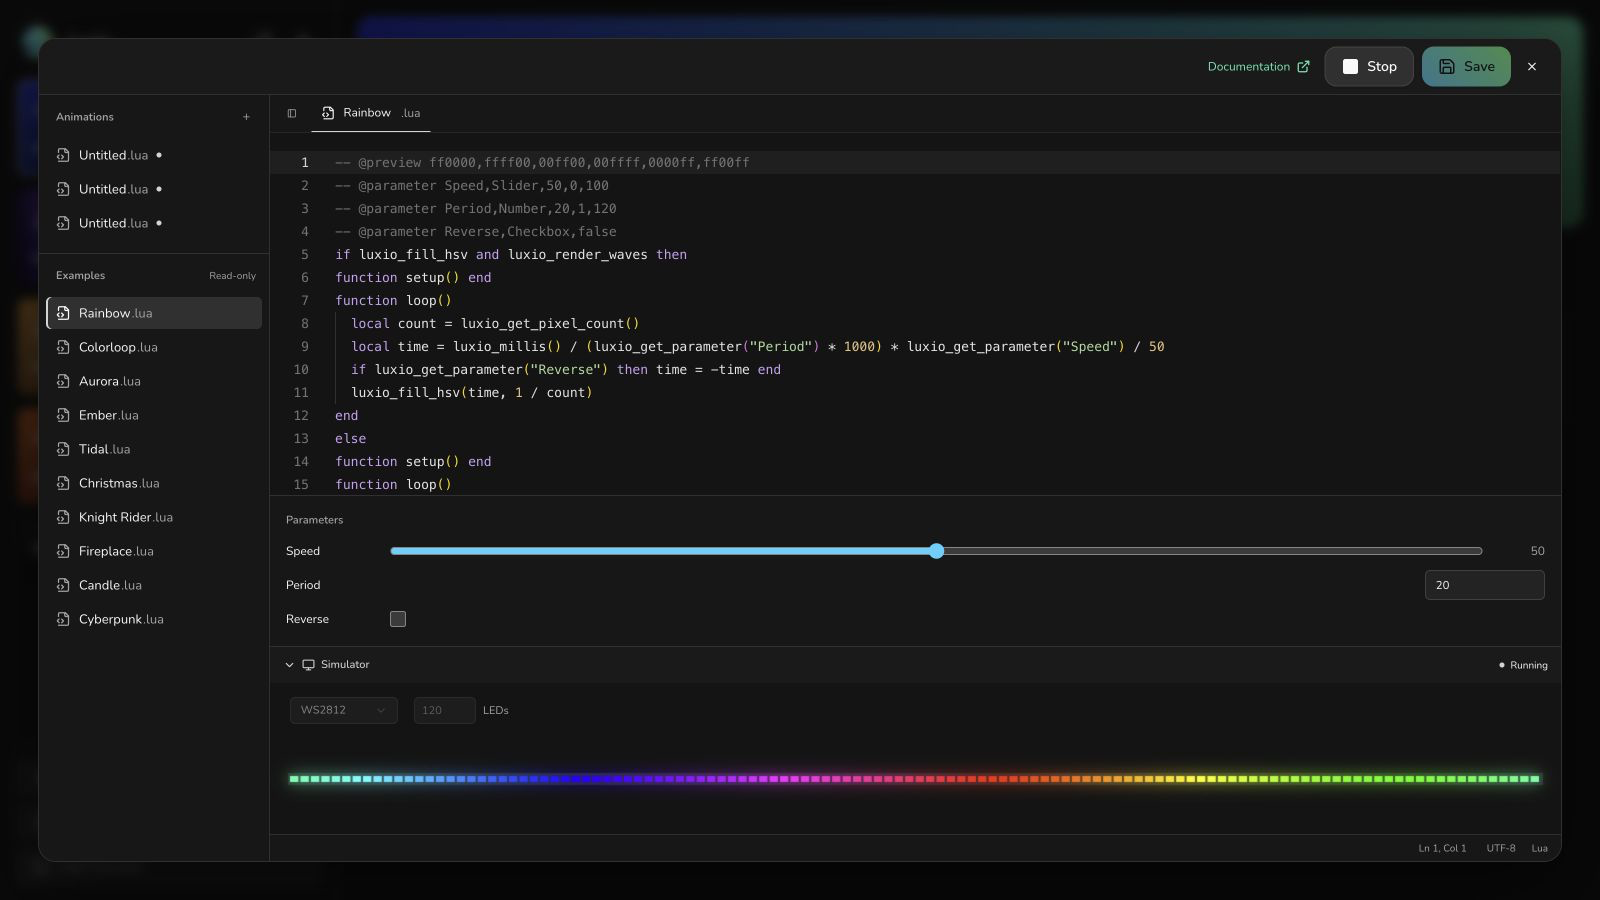This screenshot has width=1600, height=900.
Task: Enable the Reverse checkbox
Action: click(398, 619)
